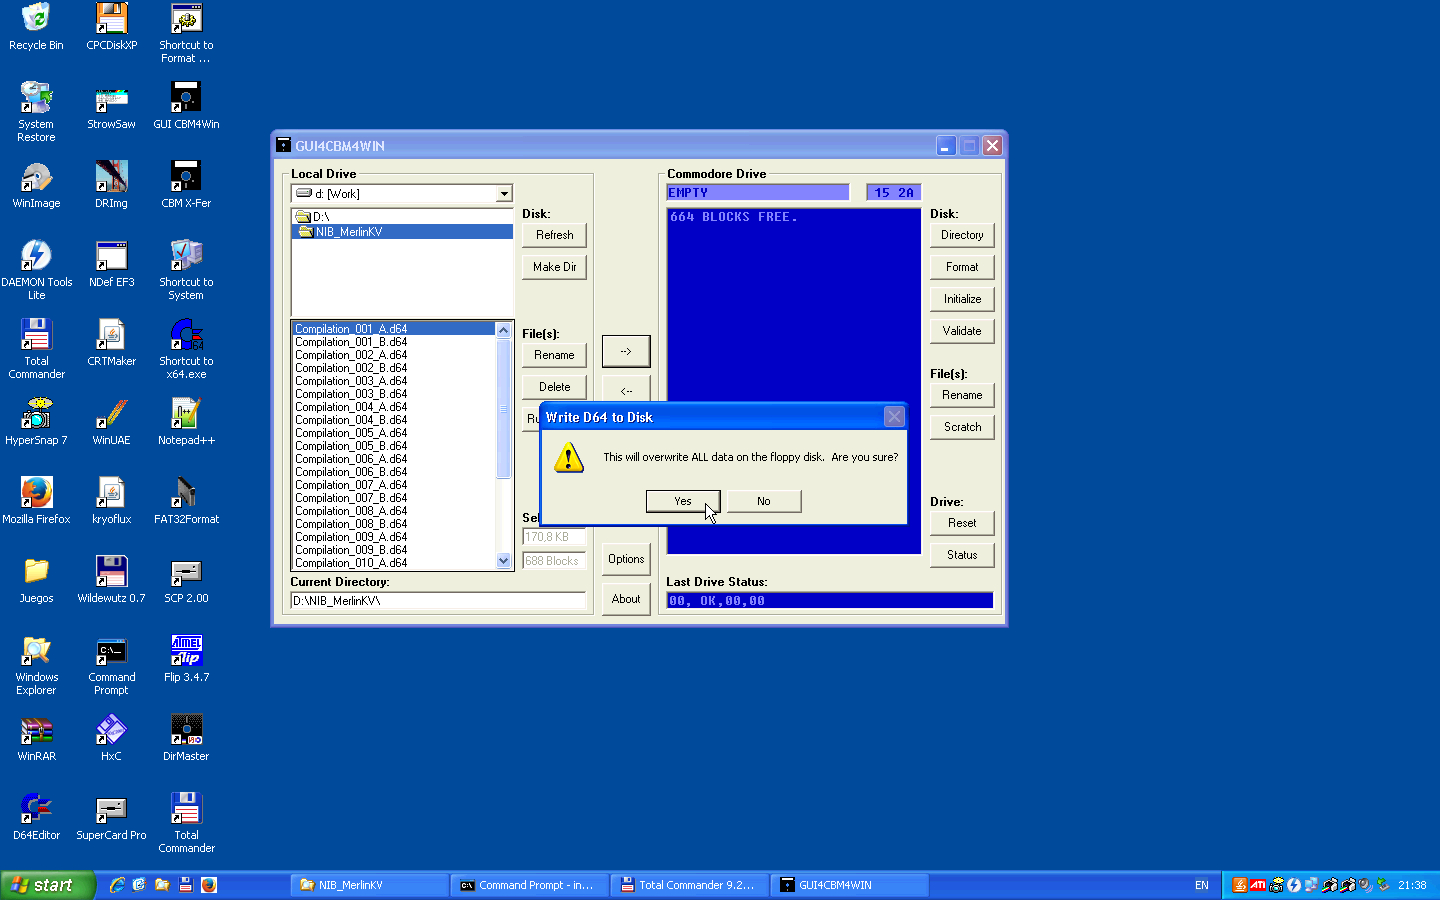Screen dimensions: 1440x900
Task: Open DirMaster desktop icon
Action: pos(186,738)
